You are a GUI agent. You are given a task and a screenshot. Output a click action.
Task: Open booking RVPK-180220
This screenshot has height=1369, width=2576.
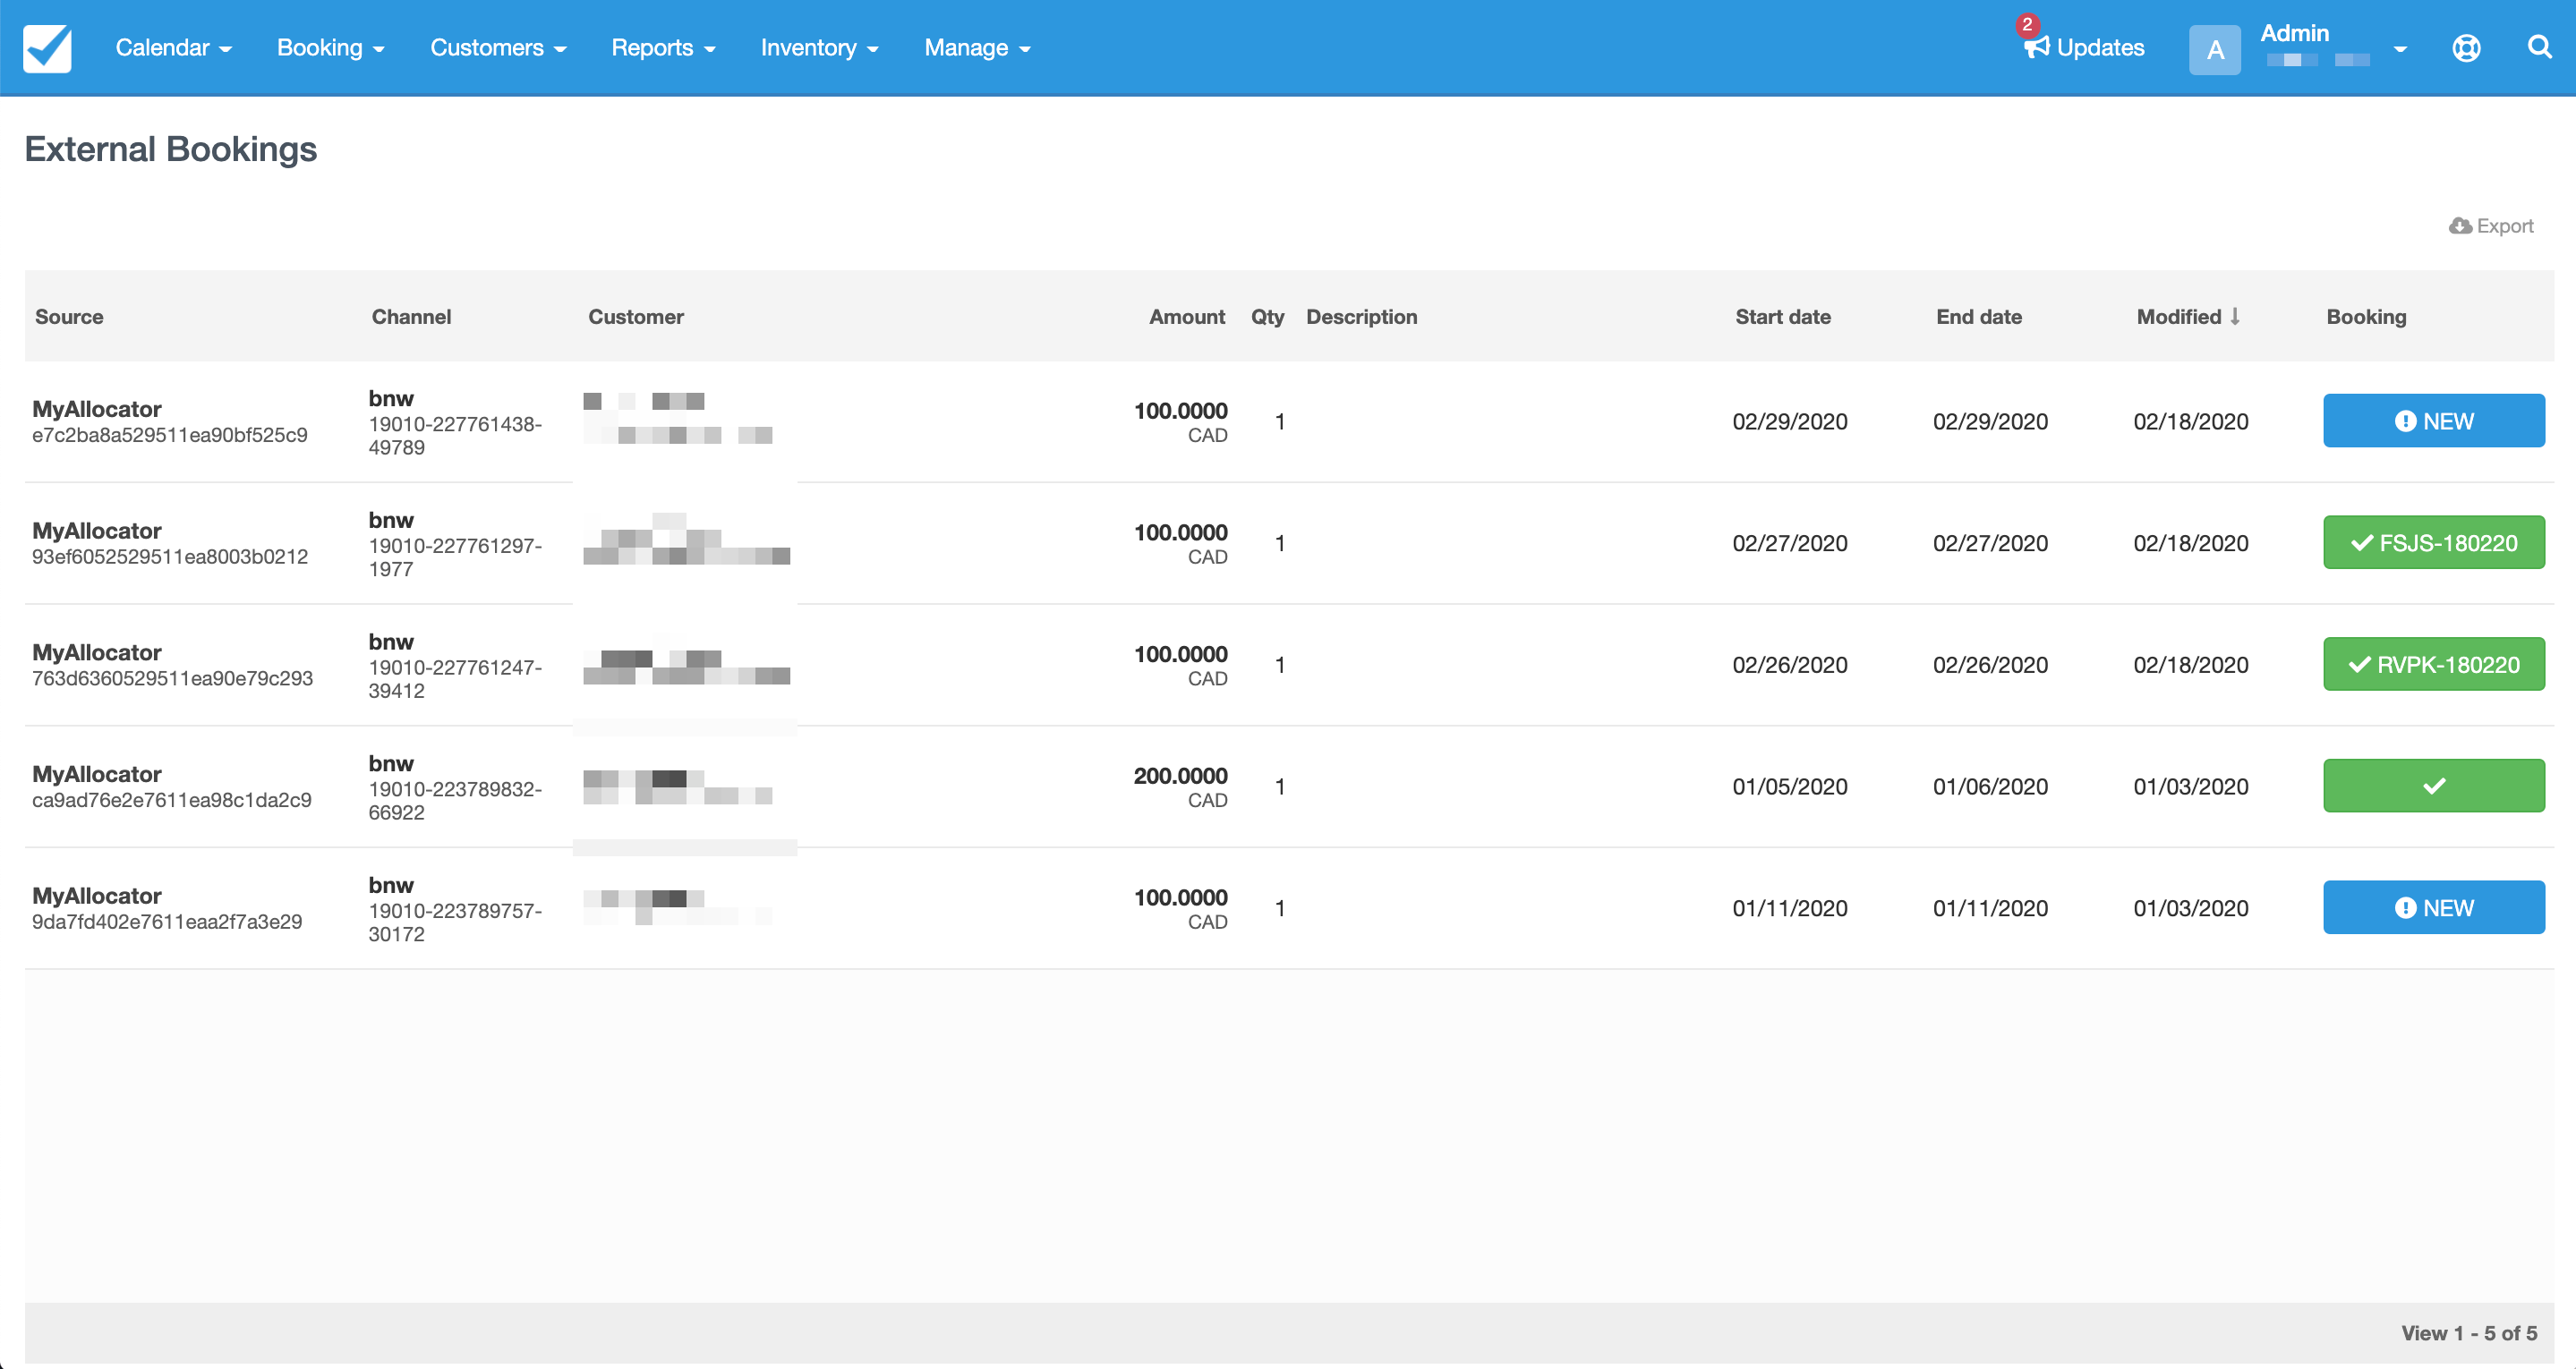(2433, 665)
